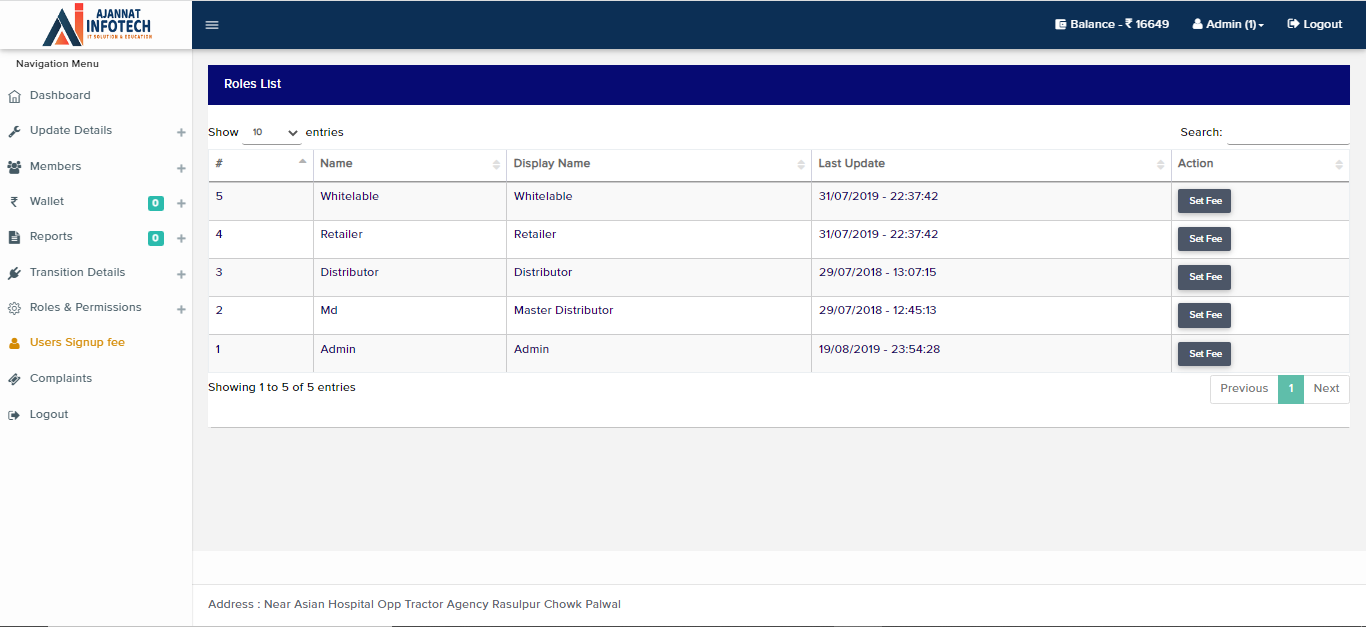Viewport: 1366px width, 627px height.
Task: Expand the Update Details submenu plus
Action: click(x=181, y=132)
